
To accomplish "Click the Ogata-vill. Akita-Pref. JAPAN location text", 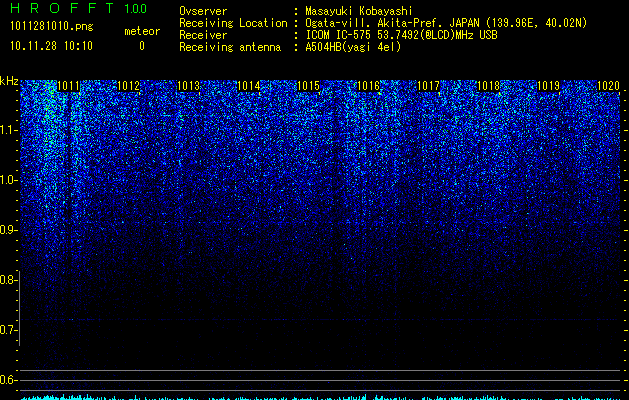I will pyautogui.click(x=446, y=23).
